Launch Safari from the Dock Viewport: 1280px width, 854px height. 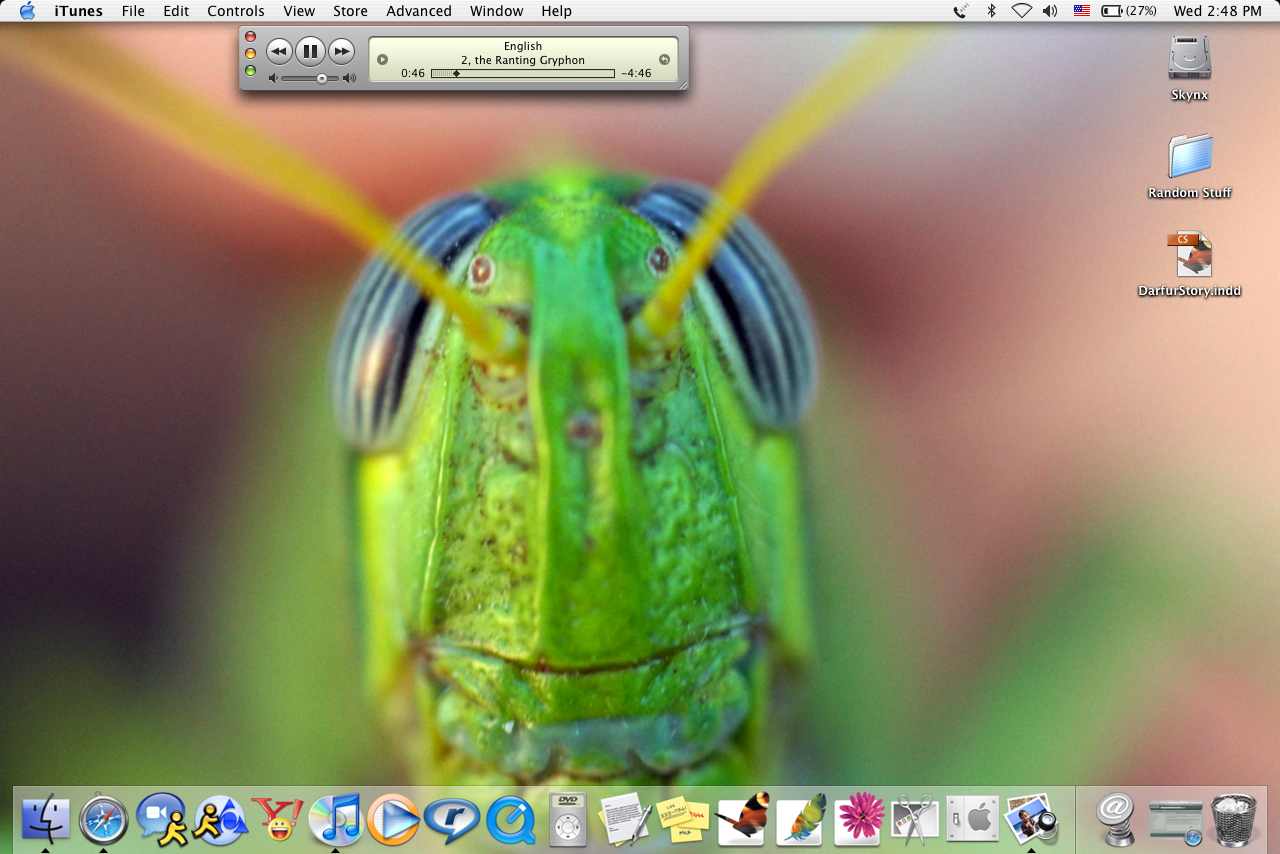[x=104, y=819]
